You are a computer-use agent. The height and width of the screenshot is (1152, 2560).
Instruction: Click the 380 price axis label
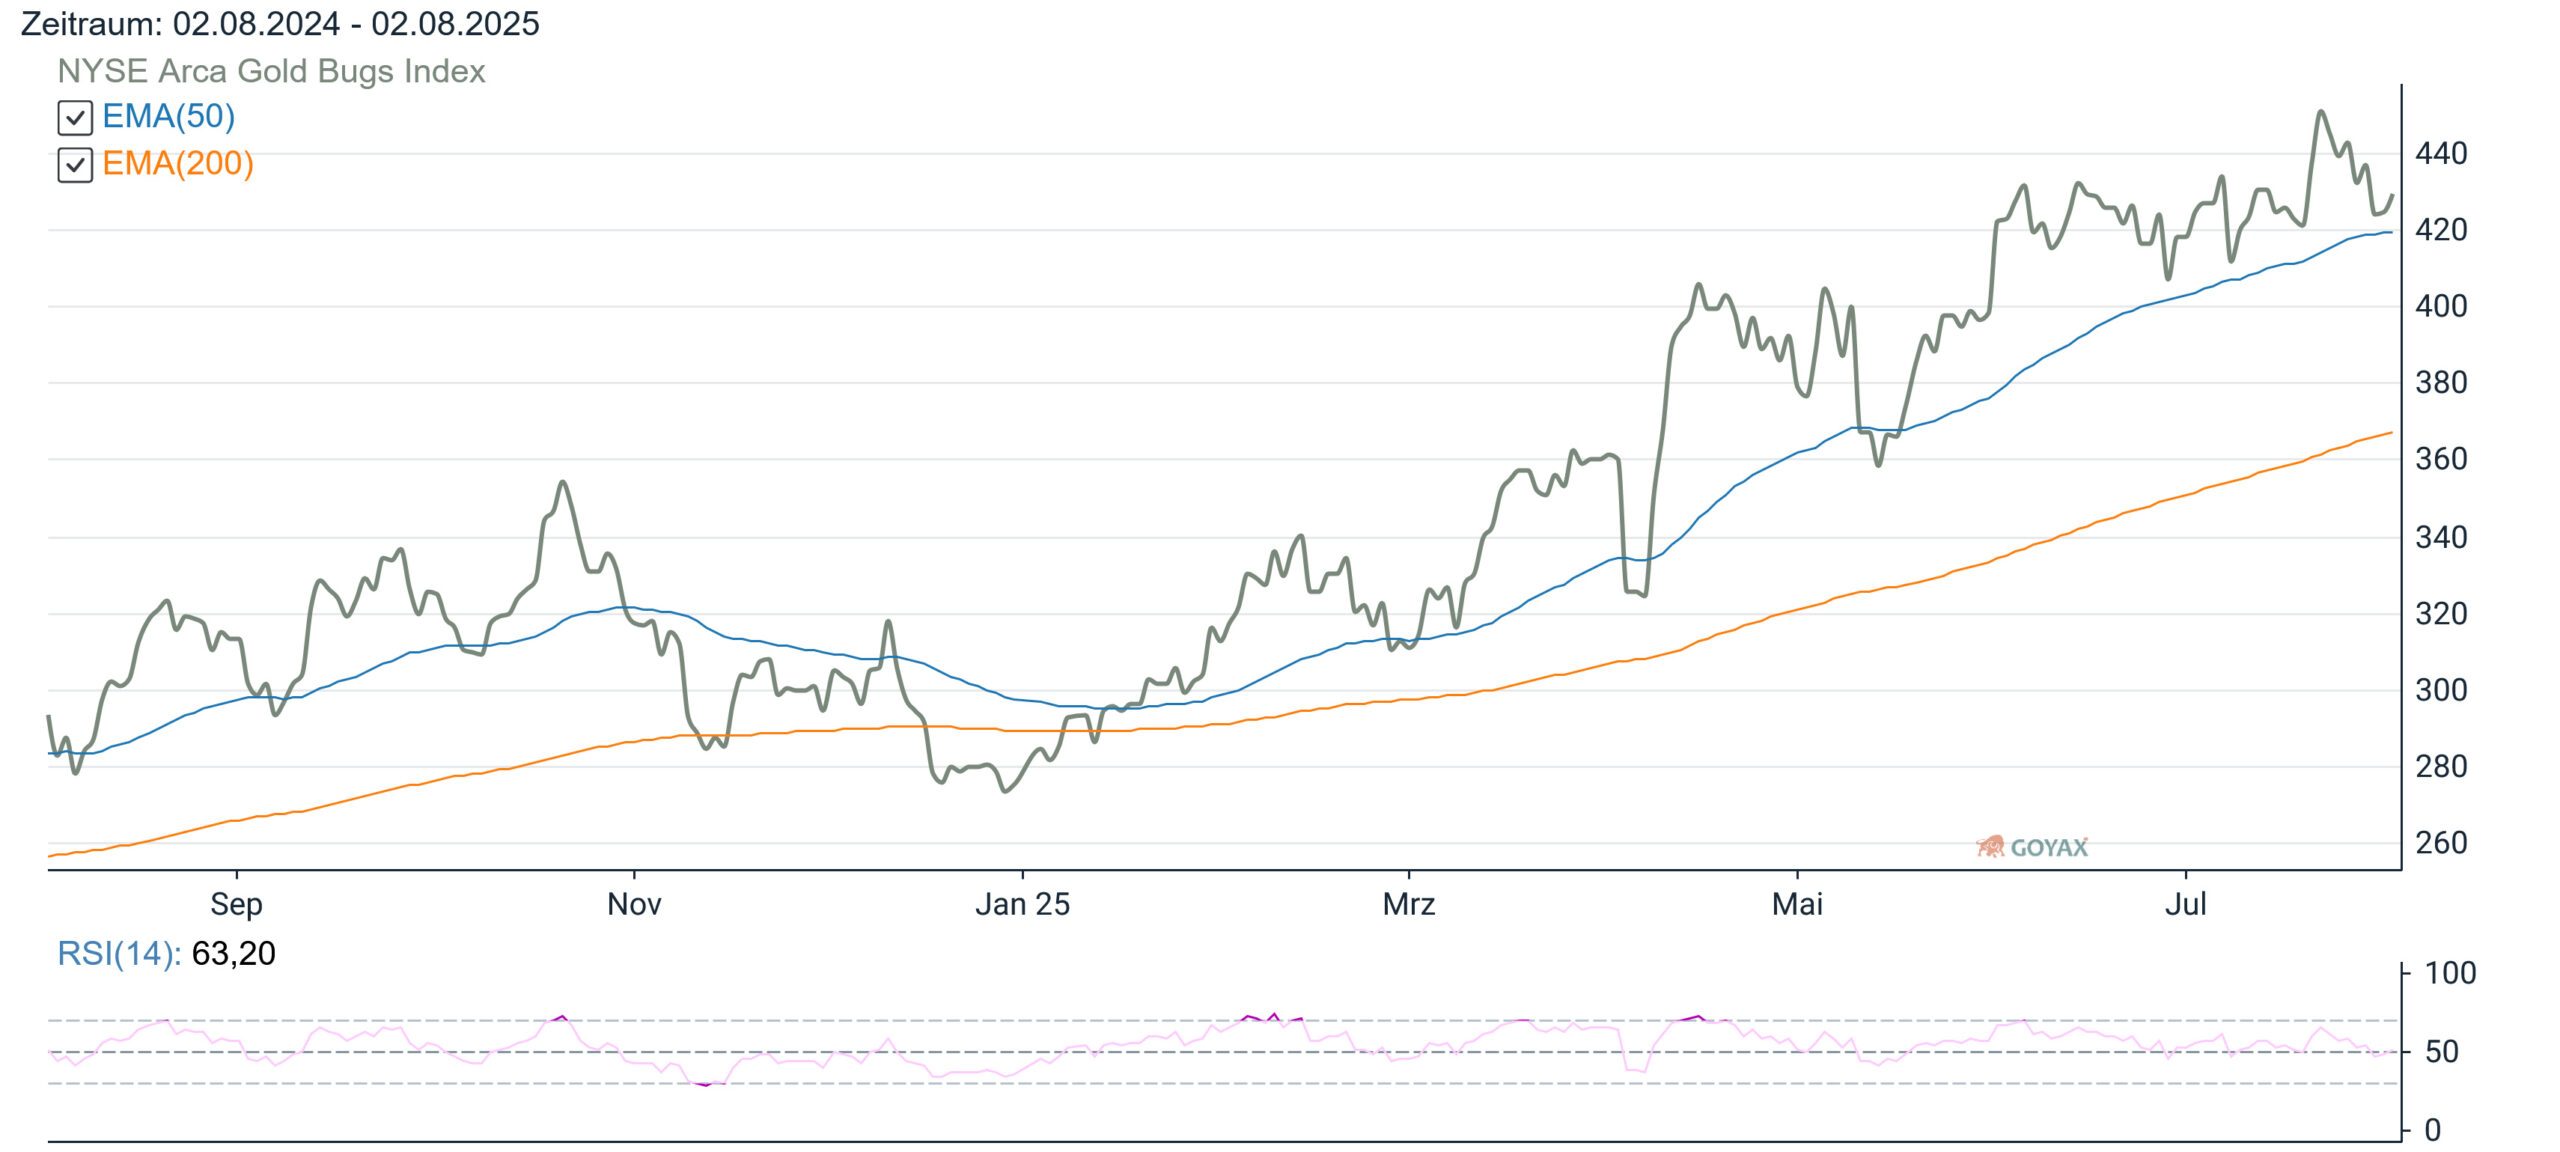tap(2441, 383)
